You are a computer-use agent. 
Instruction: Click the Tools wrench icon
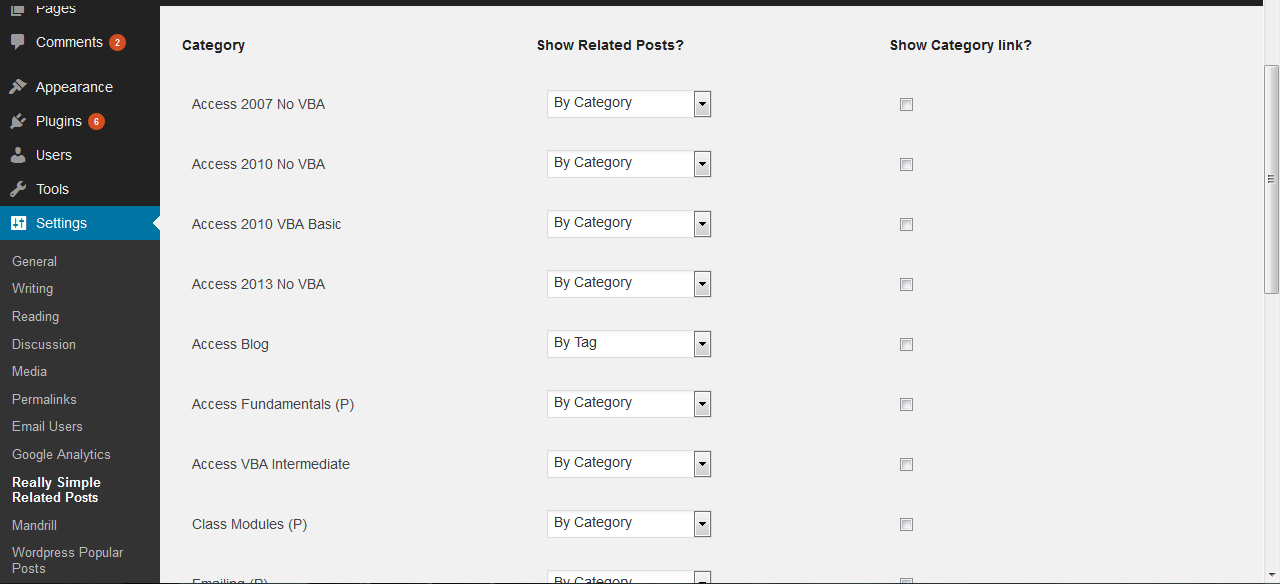tap(18, 189)
